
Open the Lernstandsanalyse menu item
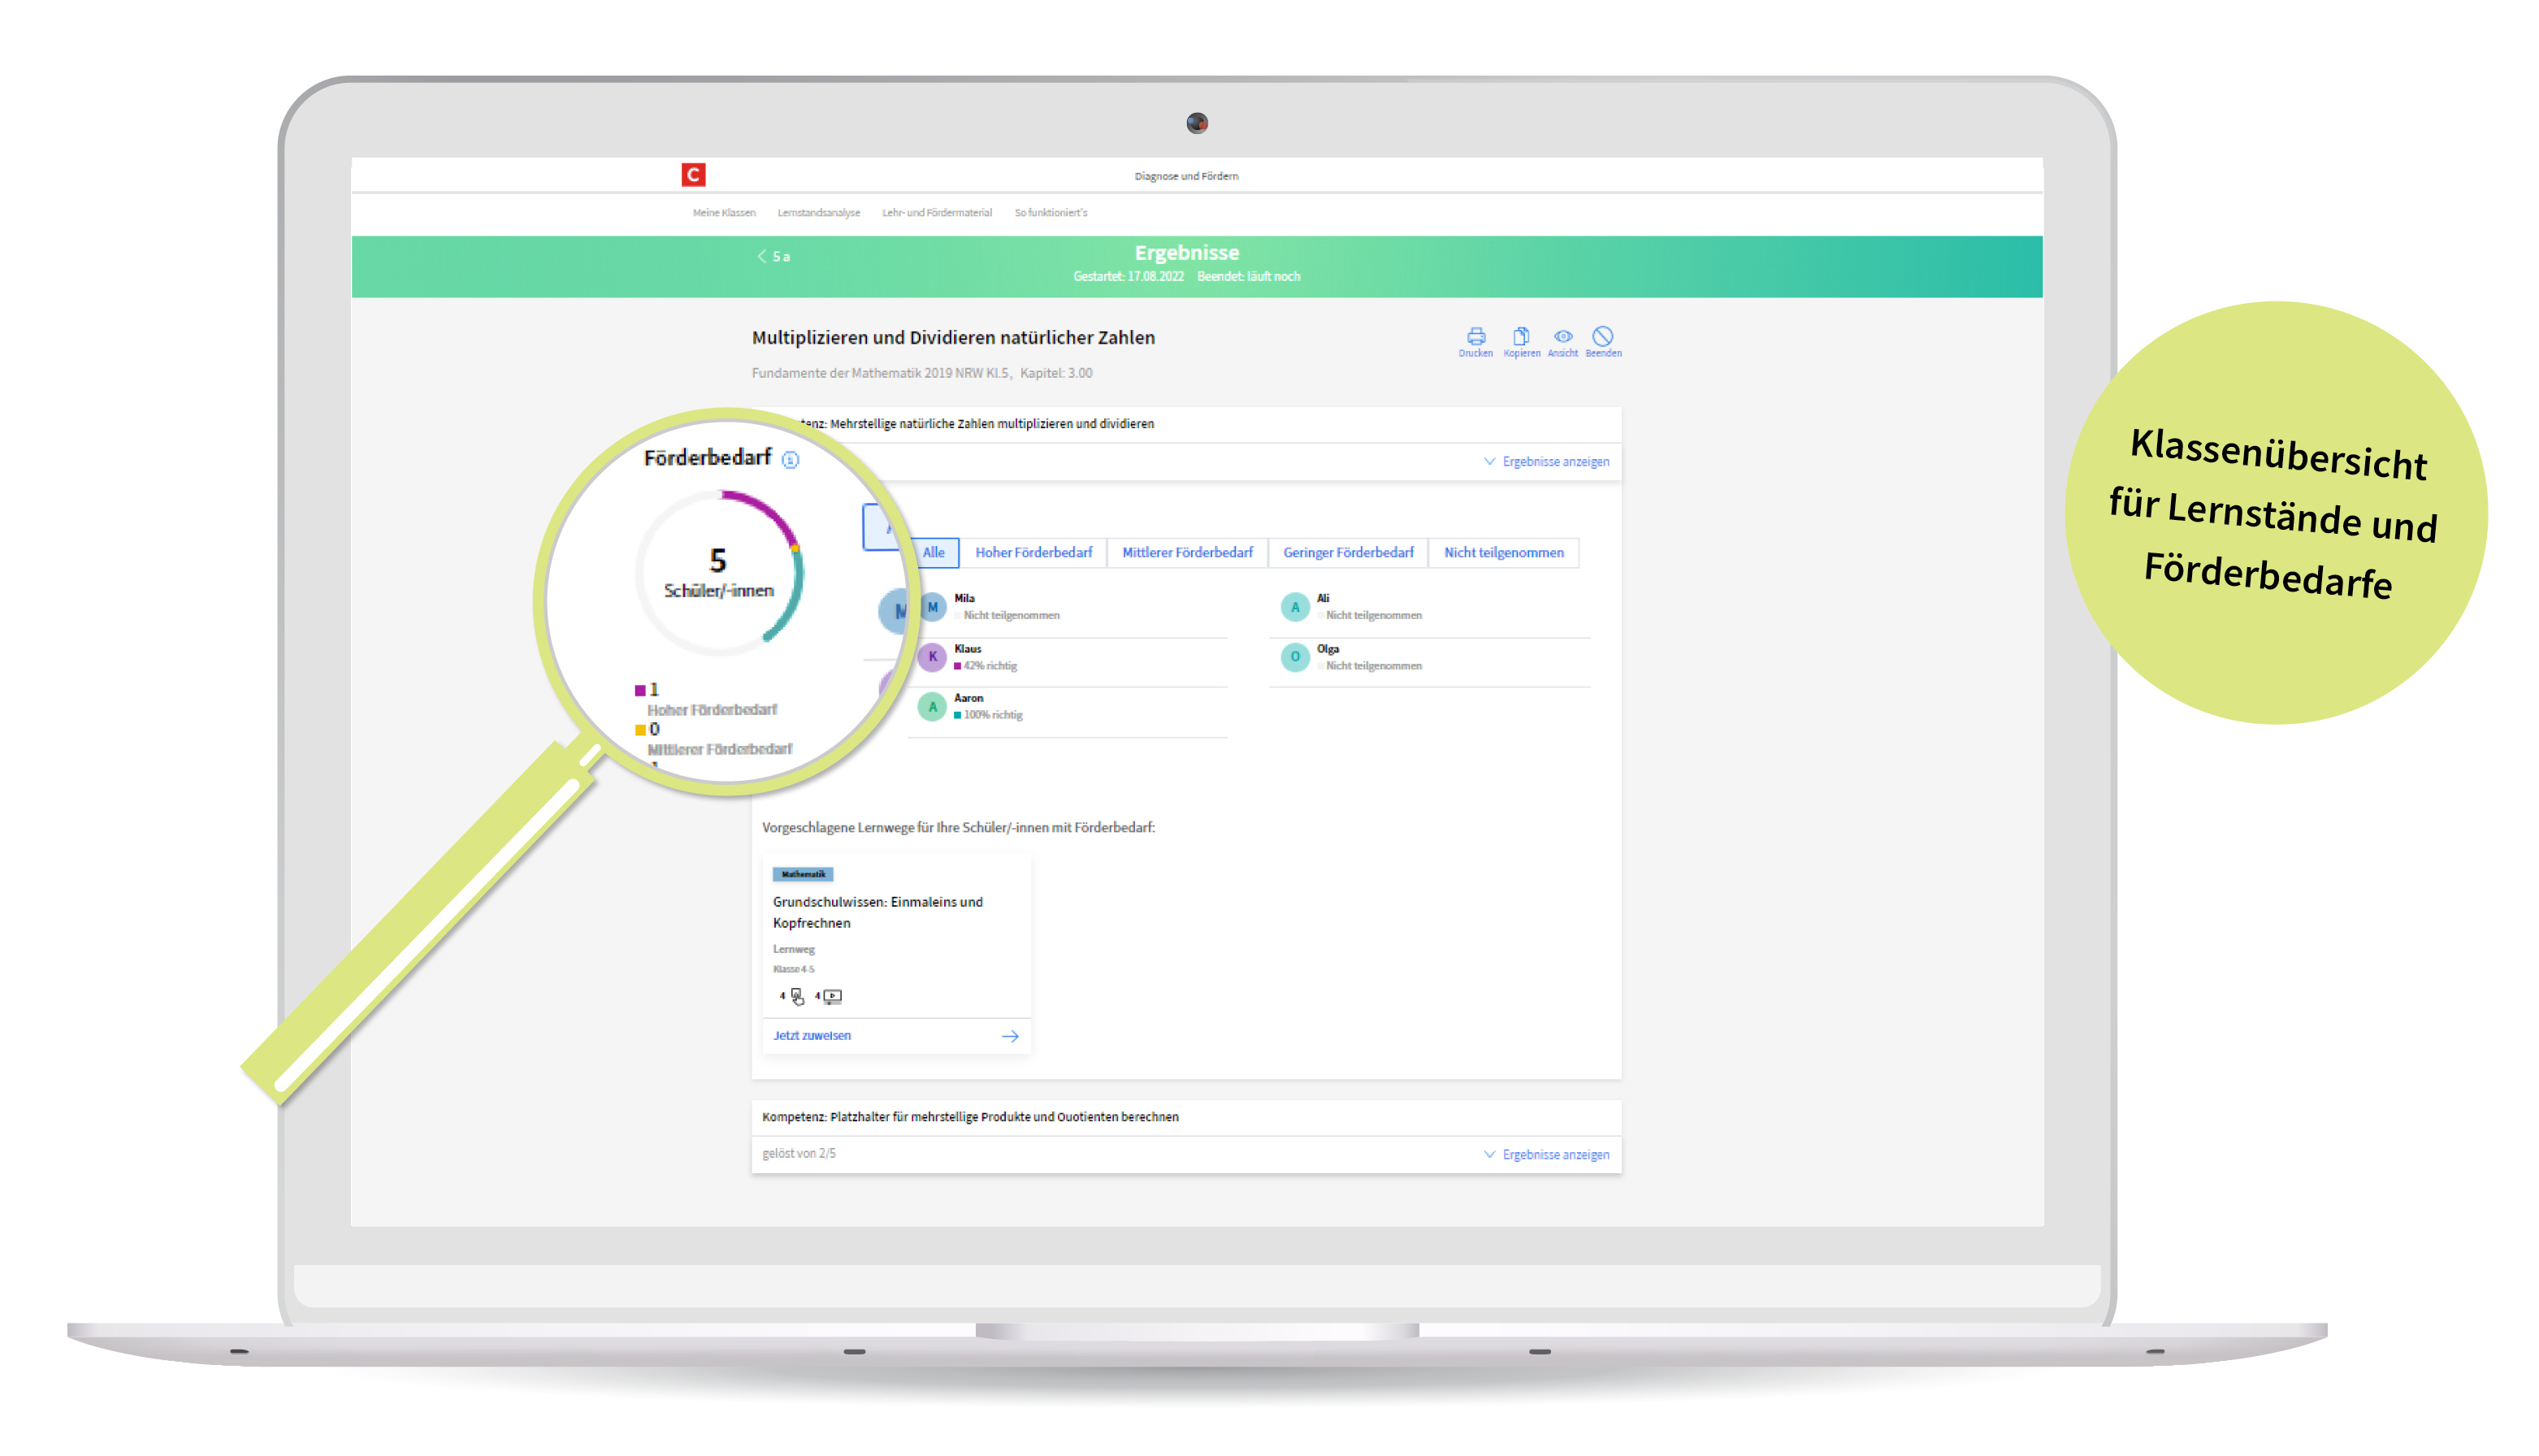pos(818,213)
